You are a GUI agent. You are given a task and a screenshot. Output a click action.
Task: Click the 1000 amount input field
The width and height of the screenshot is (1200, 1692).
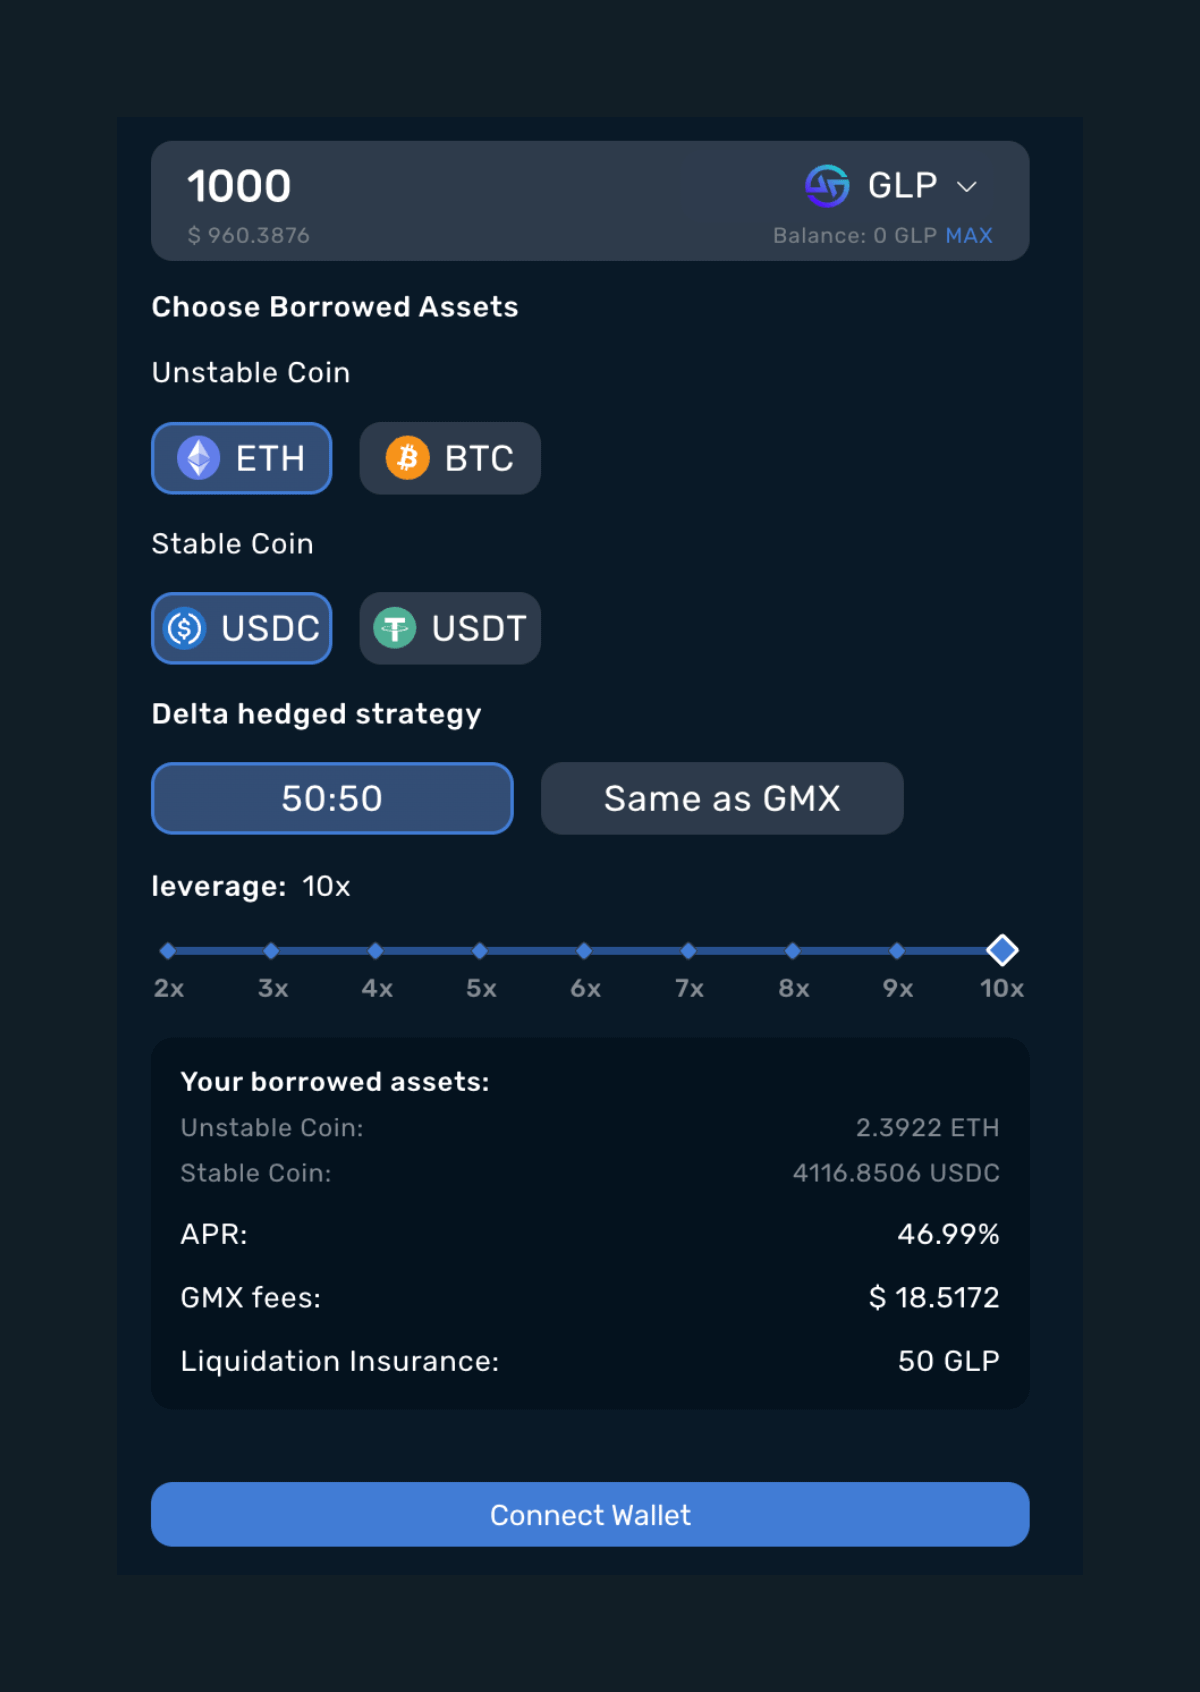point(400,187)
